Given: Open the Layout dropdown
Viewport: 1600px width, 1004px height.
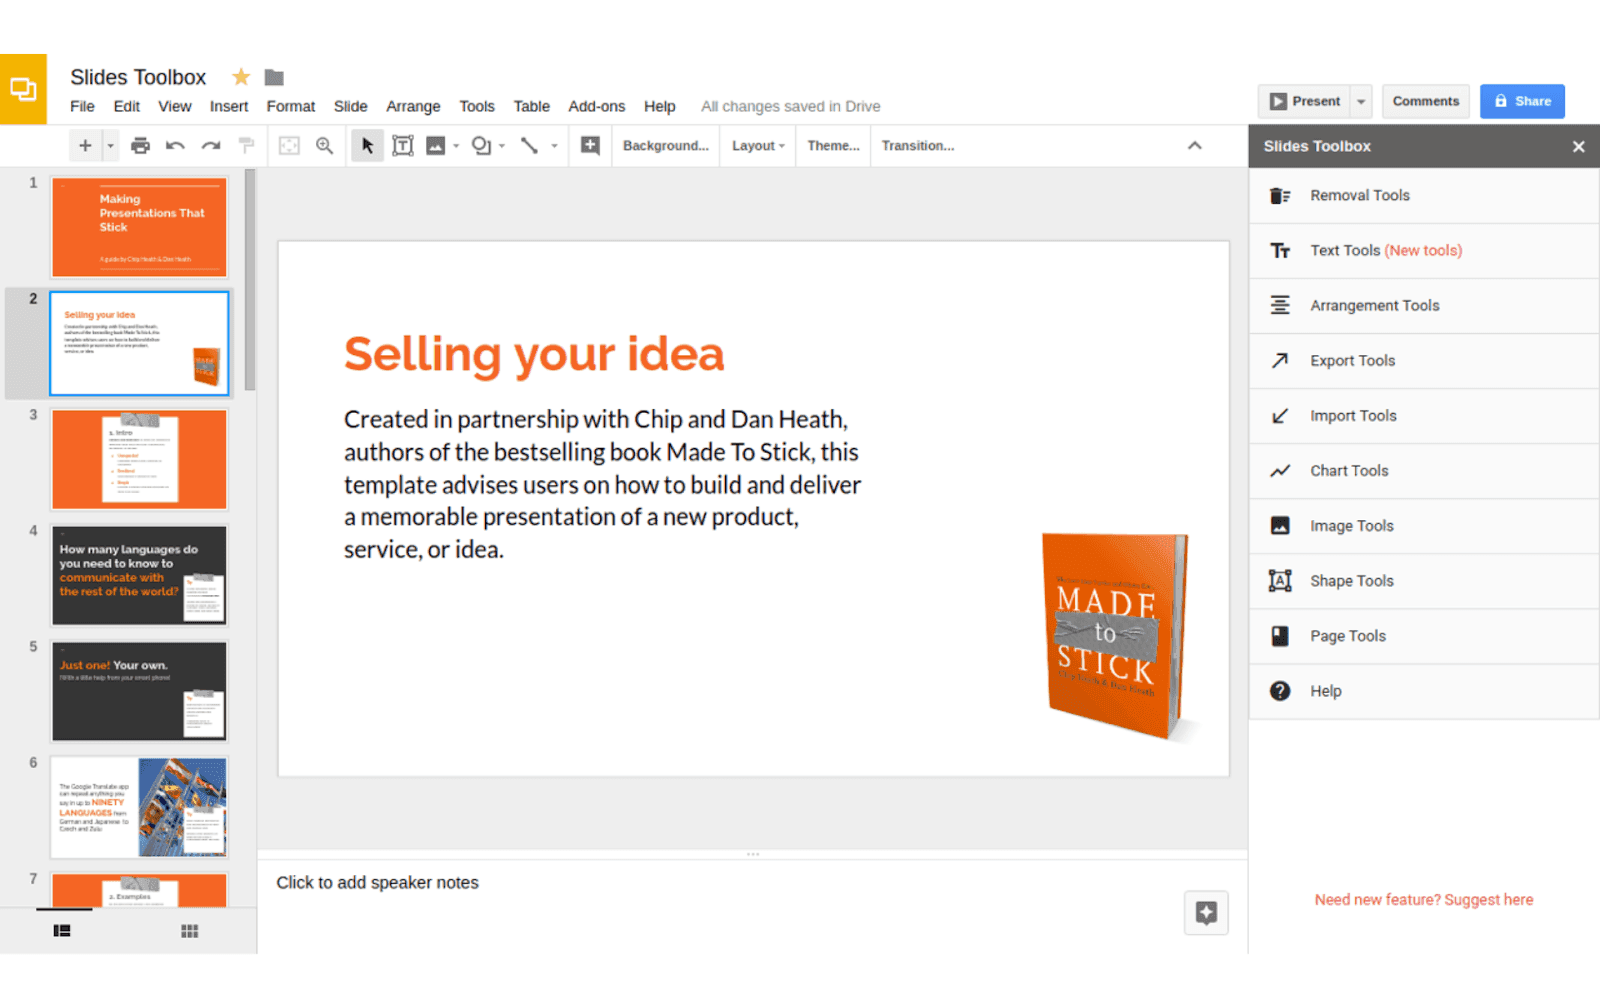Looking at the screenshot, I should pyautogui.click(x=756, y=145).
